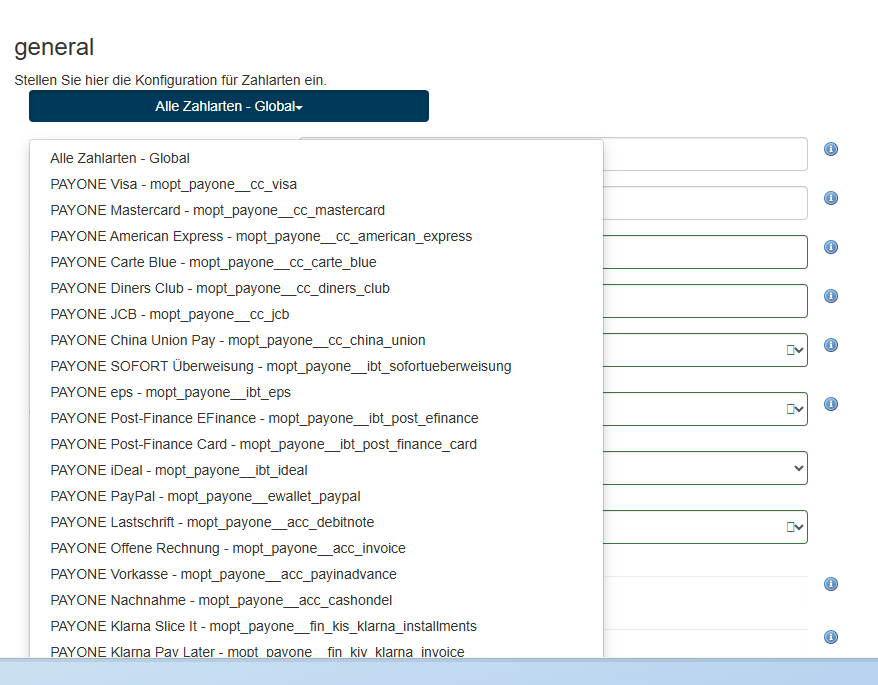
Task: Select PAYONE SOFORT Überweisung option
Action: (281, 366)
